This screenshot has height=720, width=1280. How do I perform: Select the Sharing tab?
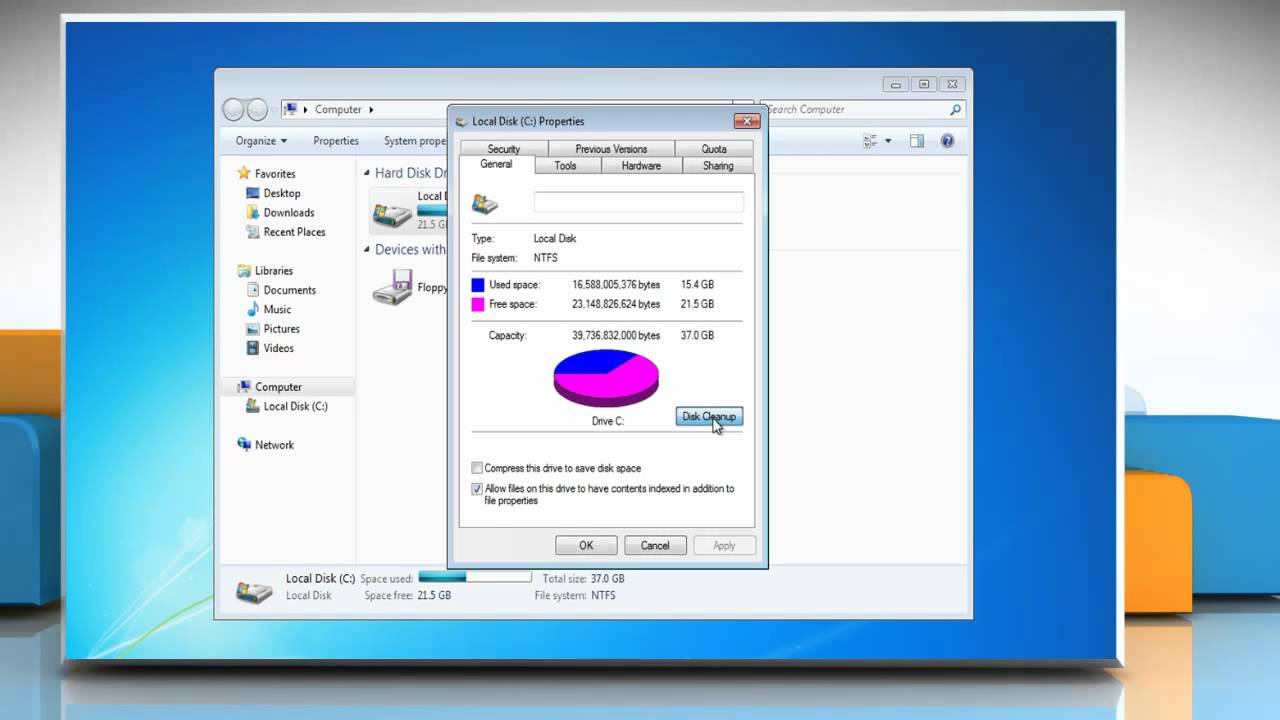pyautogui.click(x=718, y=166)
